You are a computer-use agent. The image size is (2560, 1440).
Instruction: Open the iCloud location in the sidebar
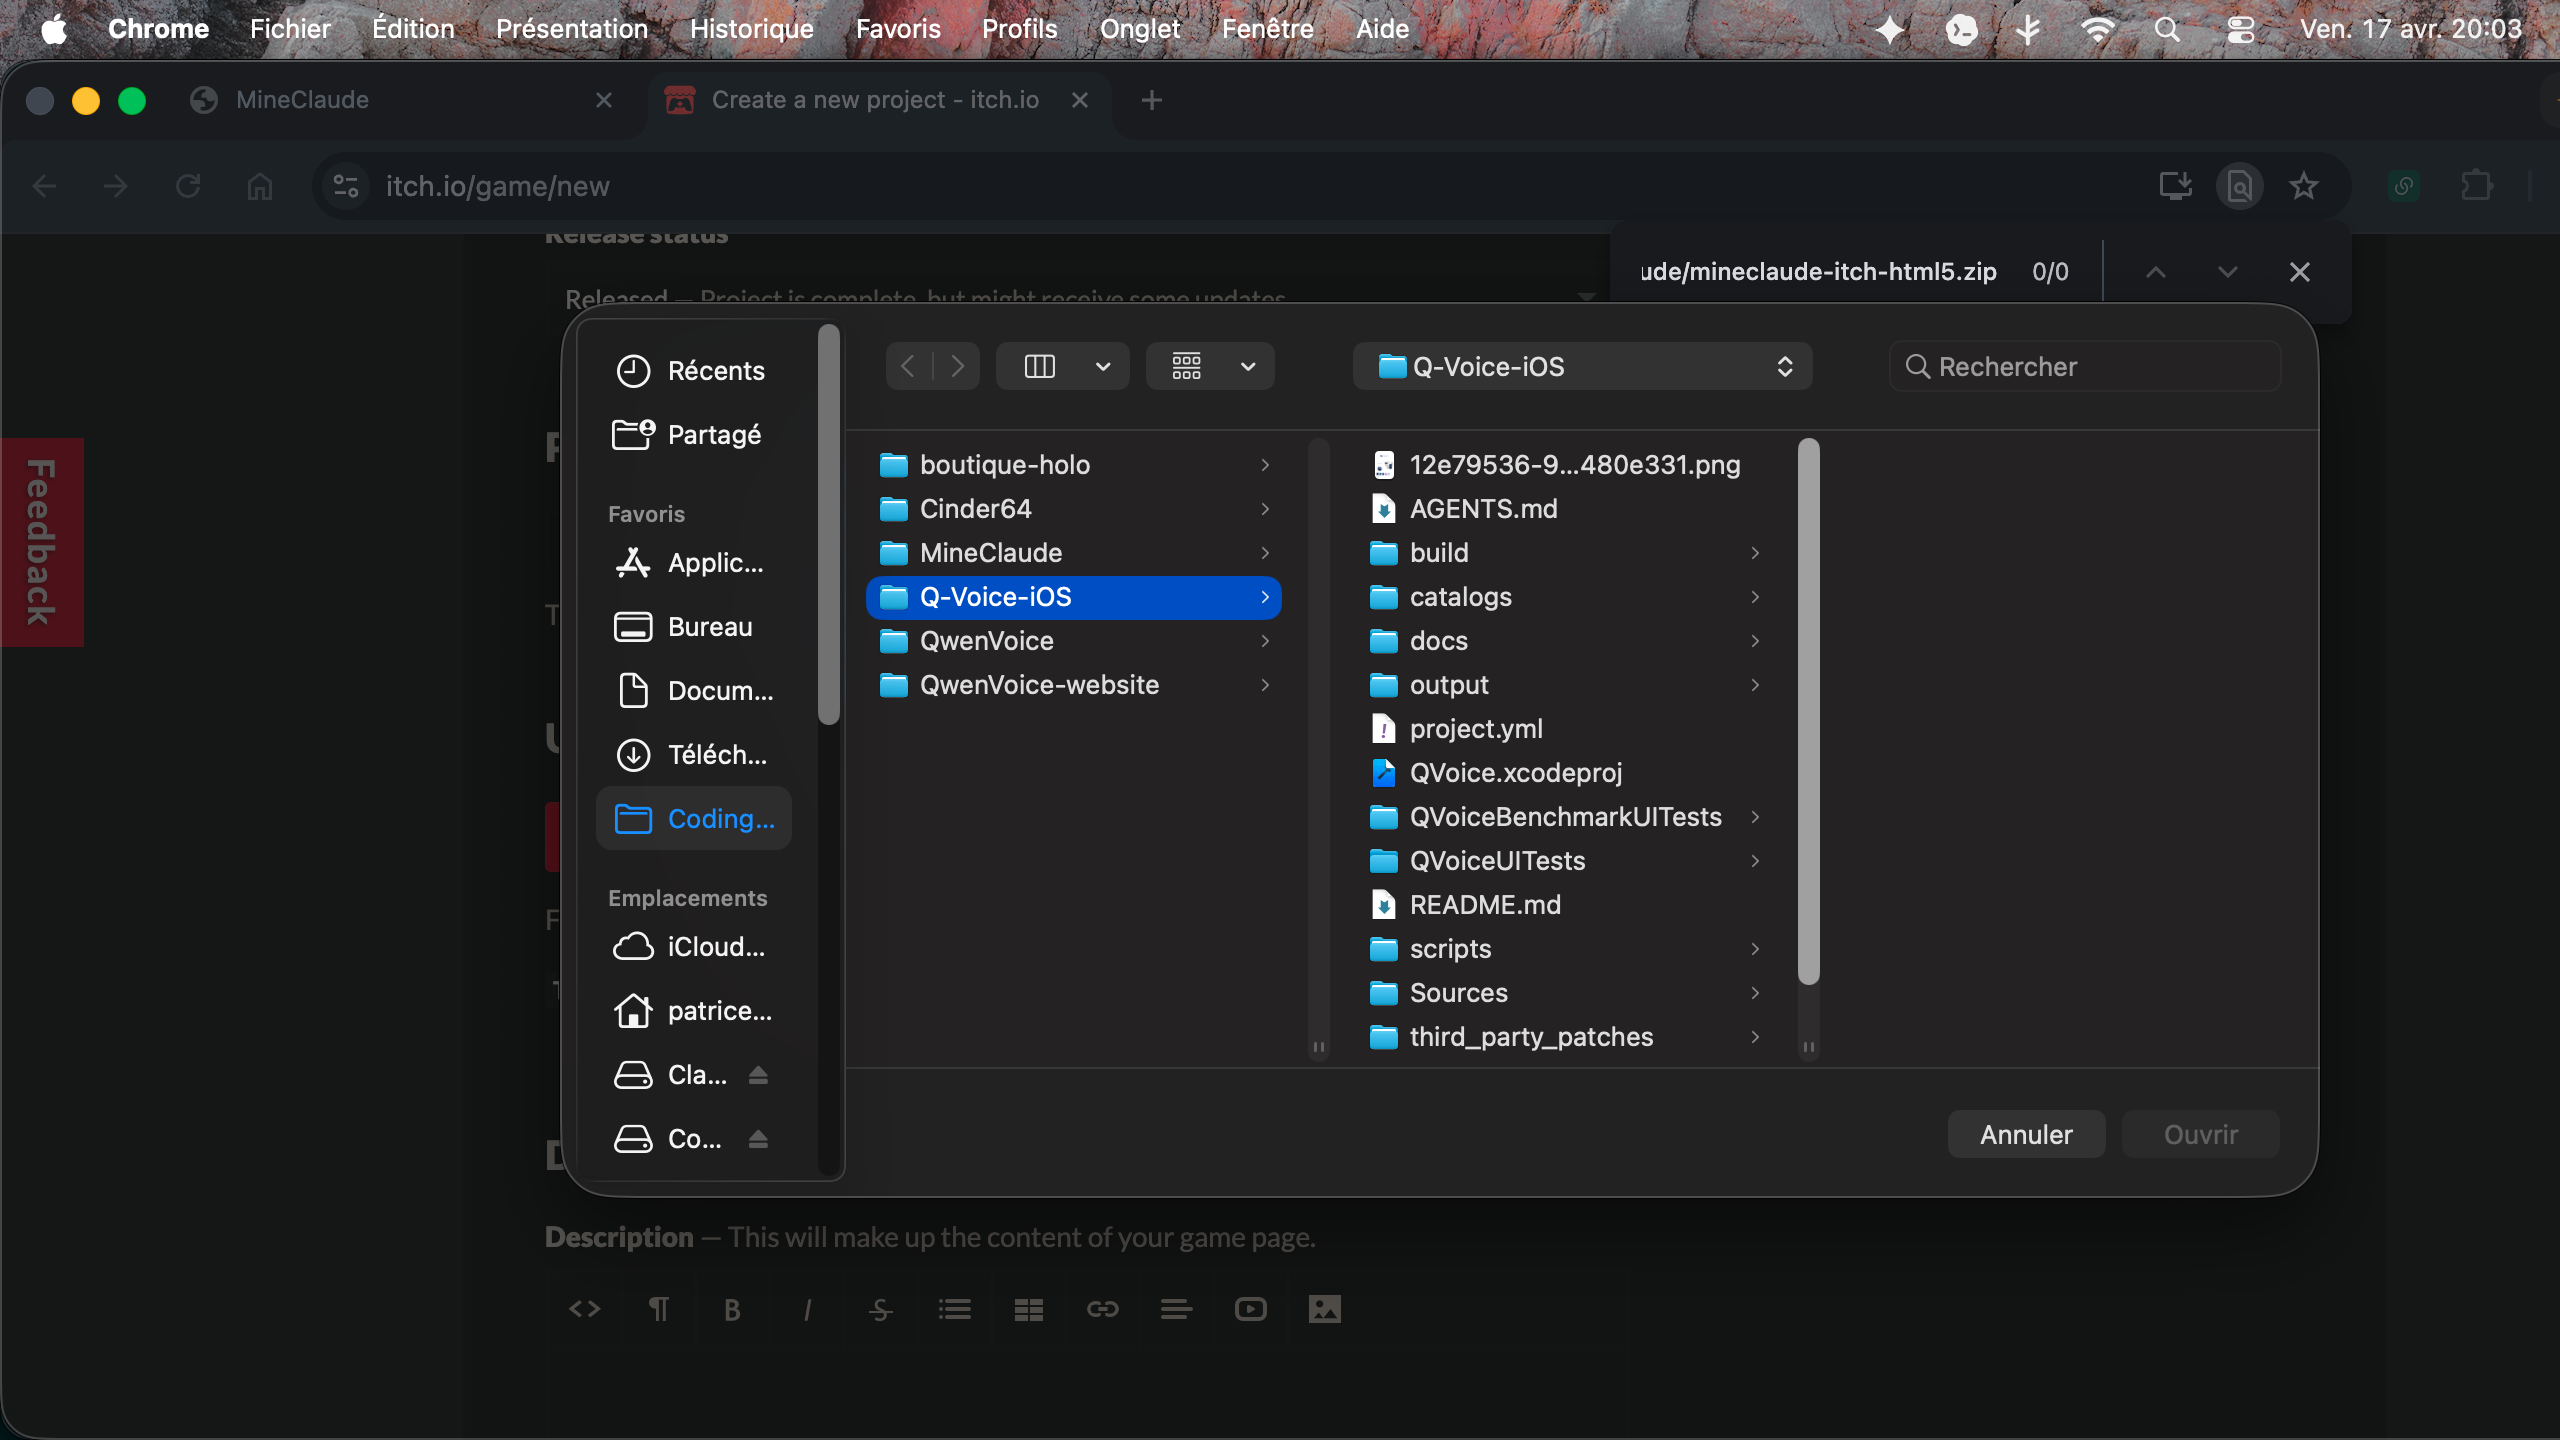[x=692, y=947]
